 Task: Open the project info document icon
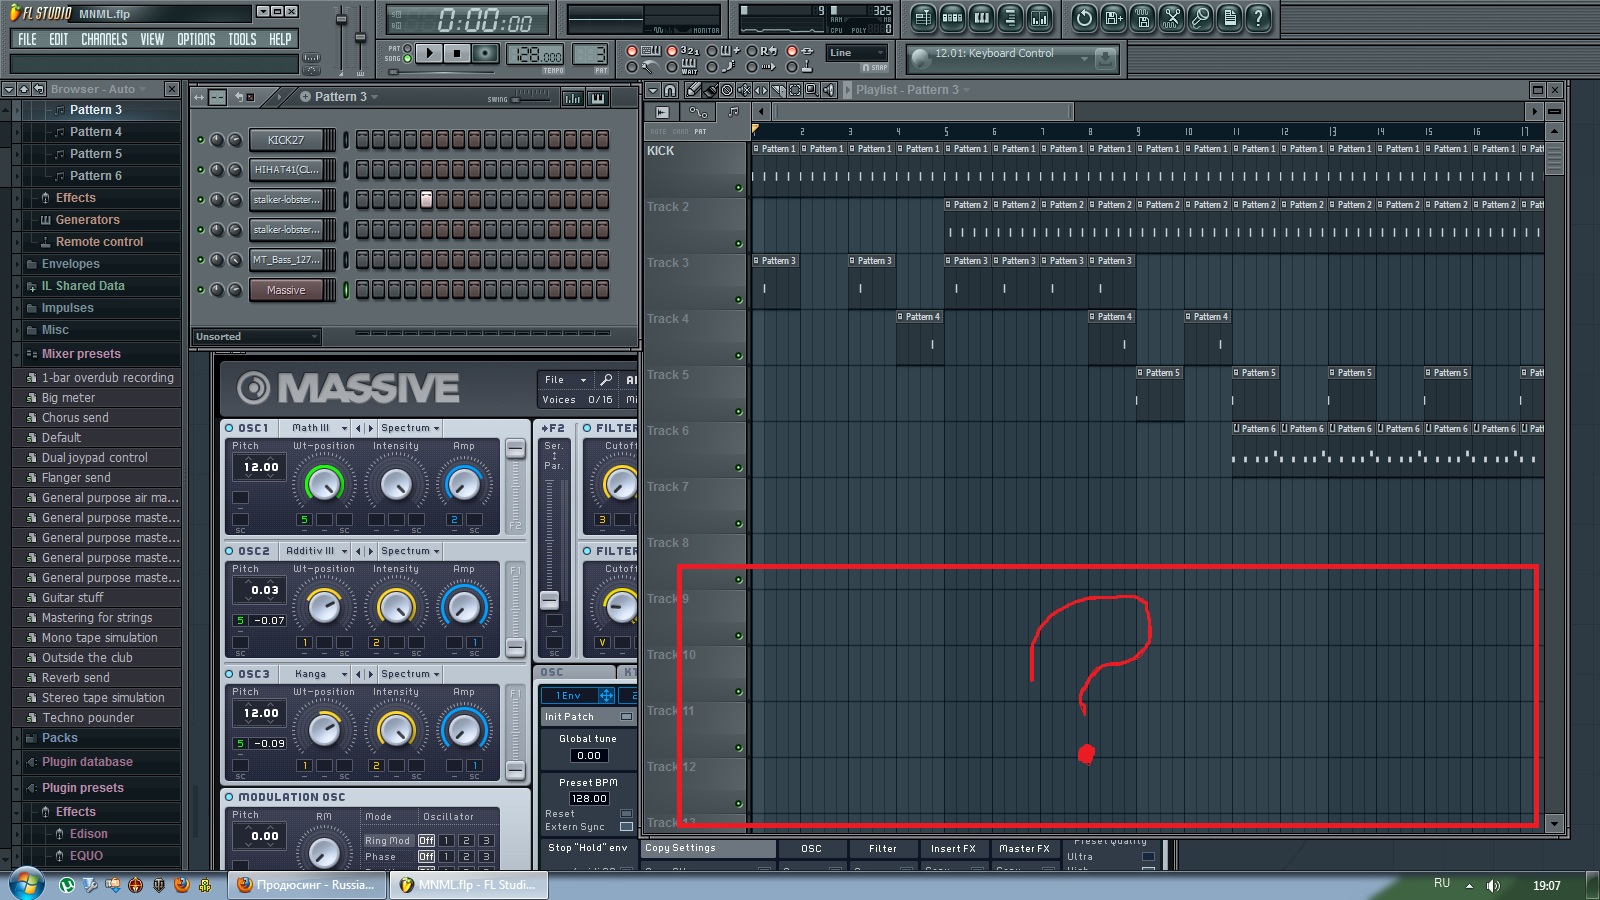click(1229, 18)
